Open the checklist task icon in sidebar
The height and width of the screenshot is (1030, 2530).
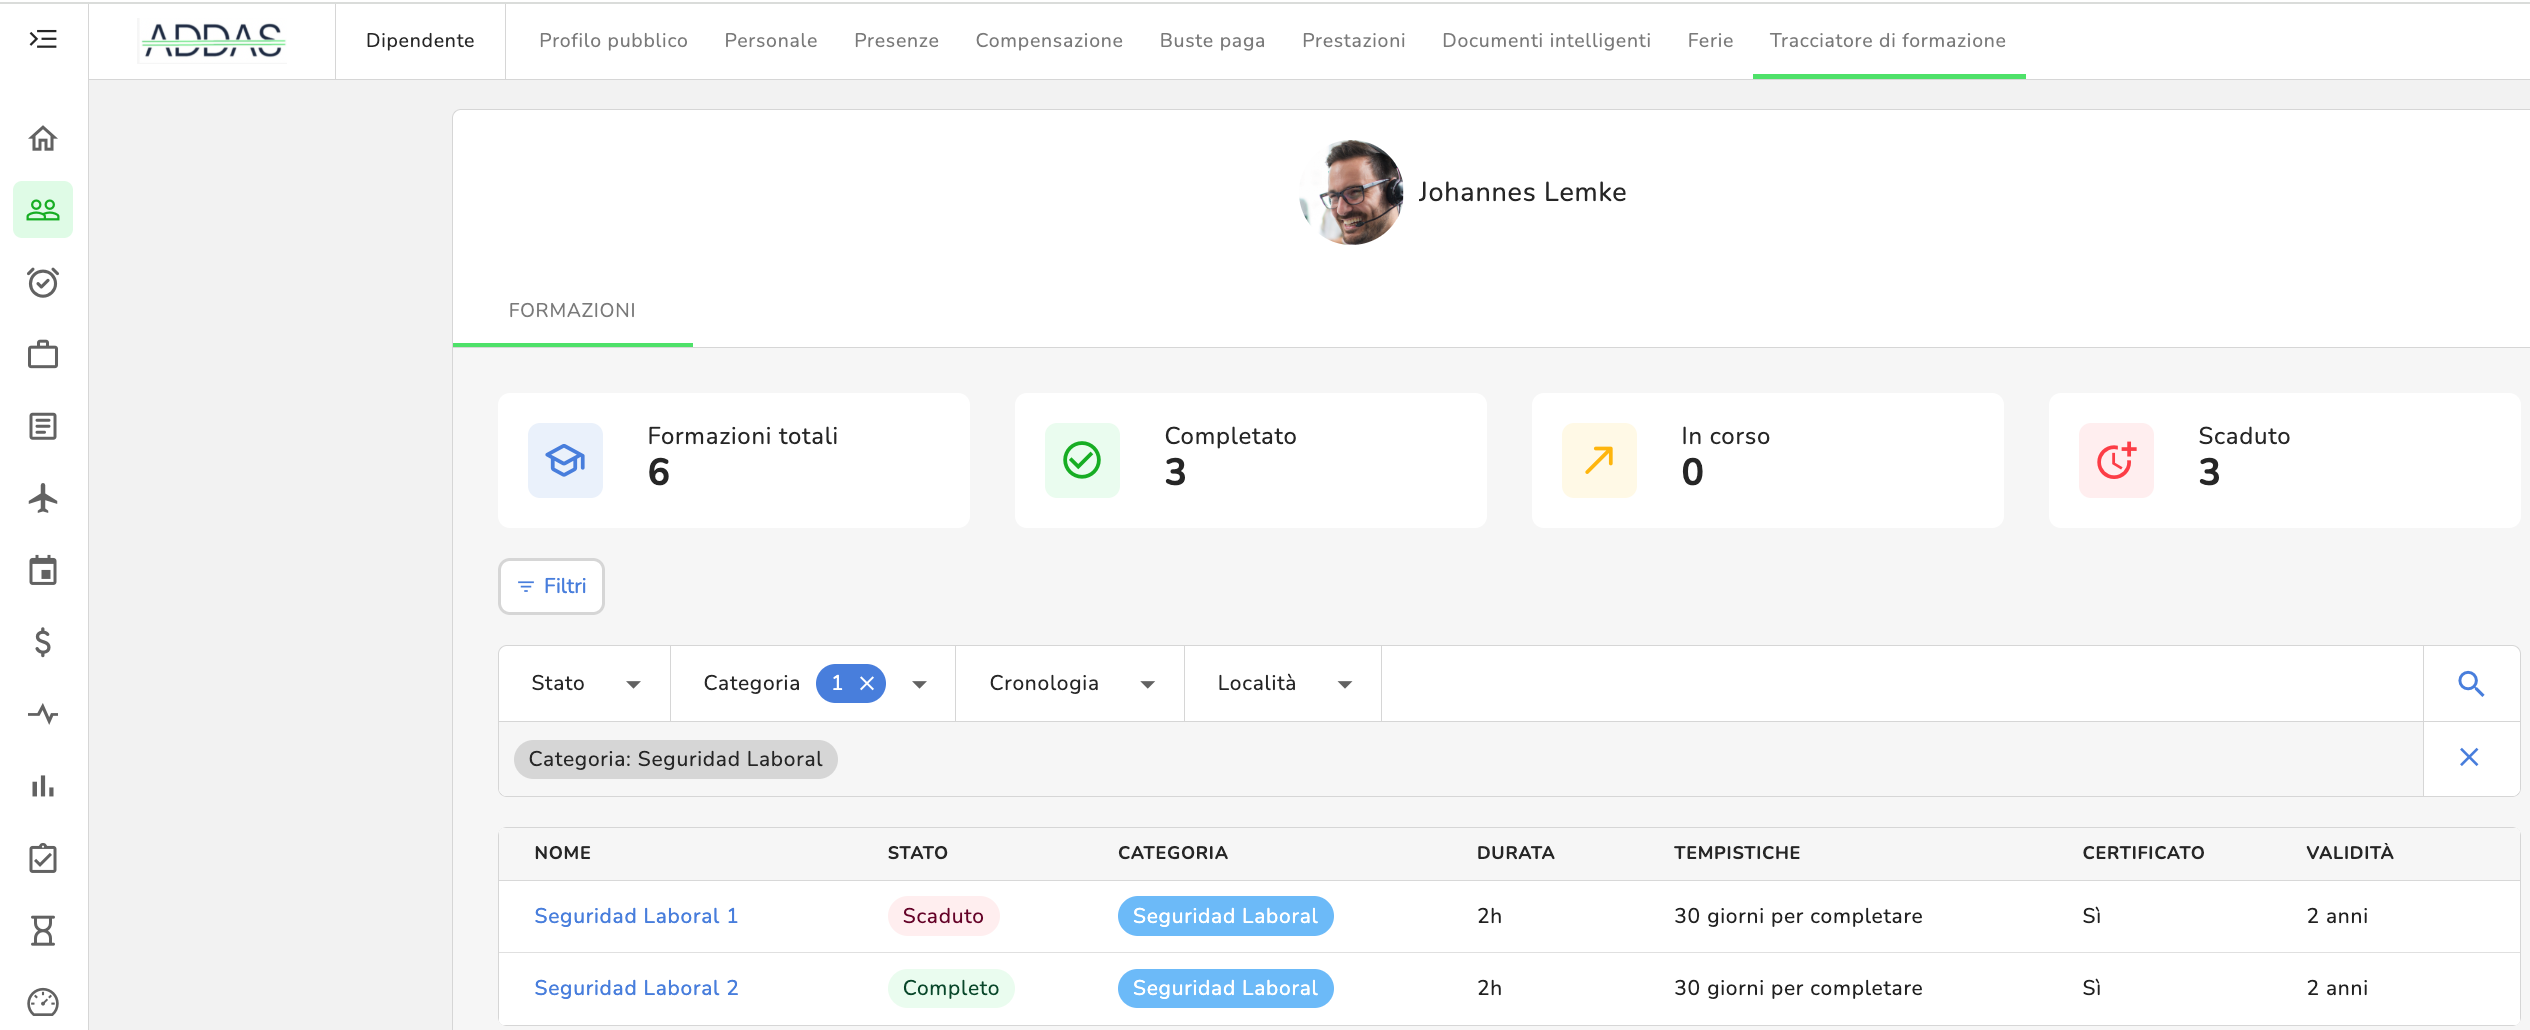click(43, 858)
